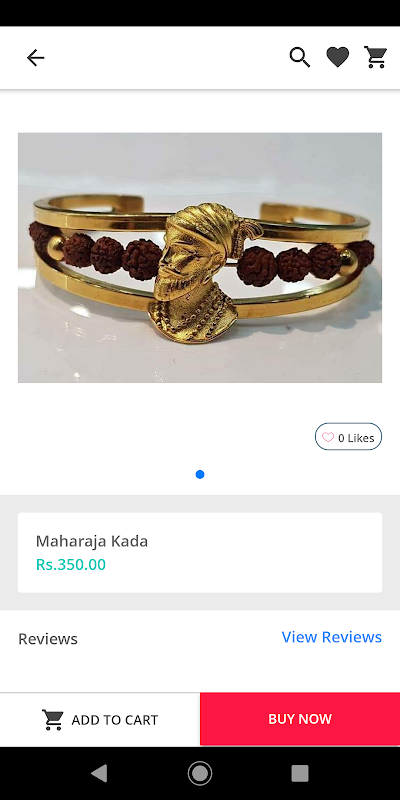The image size is (400, 800).
Task: Open View Reviews link
Action: 332,637
